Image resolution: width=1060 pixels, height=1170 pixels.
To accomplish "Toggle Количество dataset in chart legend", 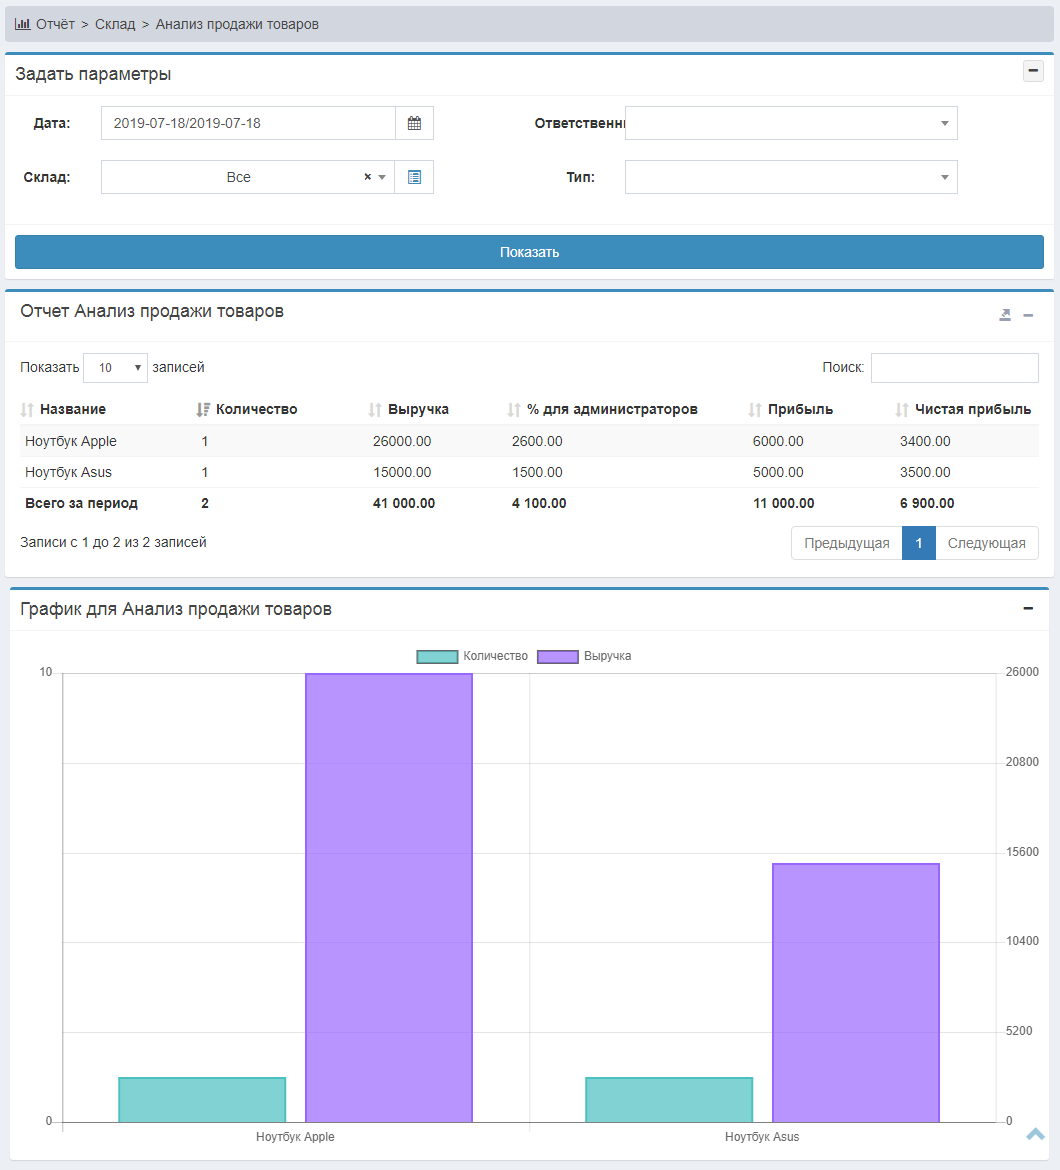I will (x=472, y=656).
